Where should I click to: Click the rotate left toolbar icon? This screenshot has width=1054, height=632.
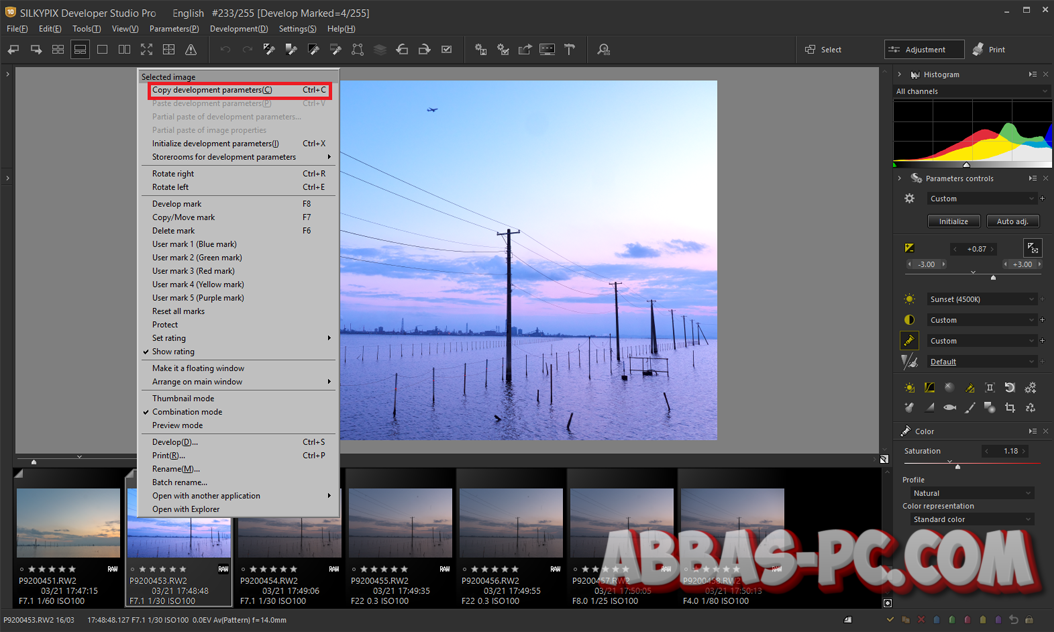402,49
